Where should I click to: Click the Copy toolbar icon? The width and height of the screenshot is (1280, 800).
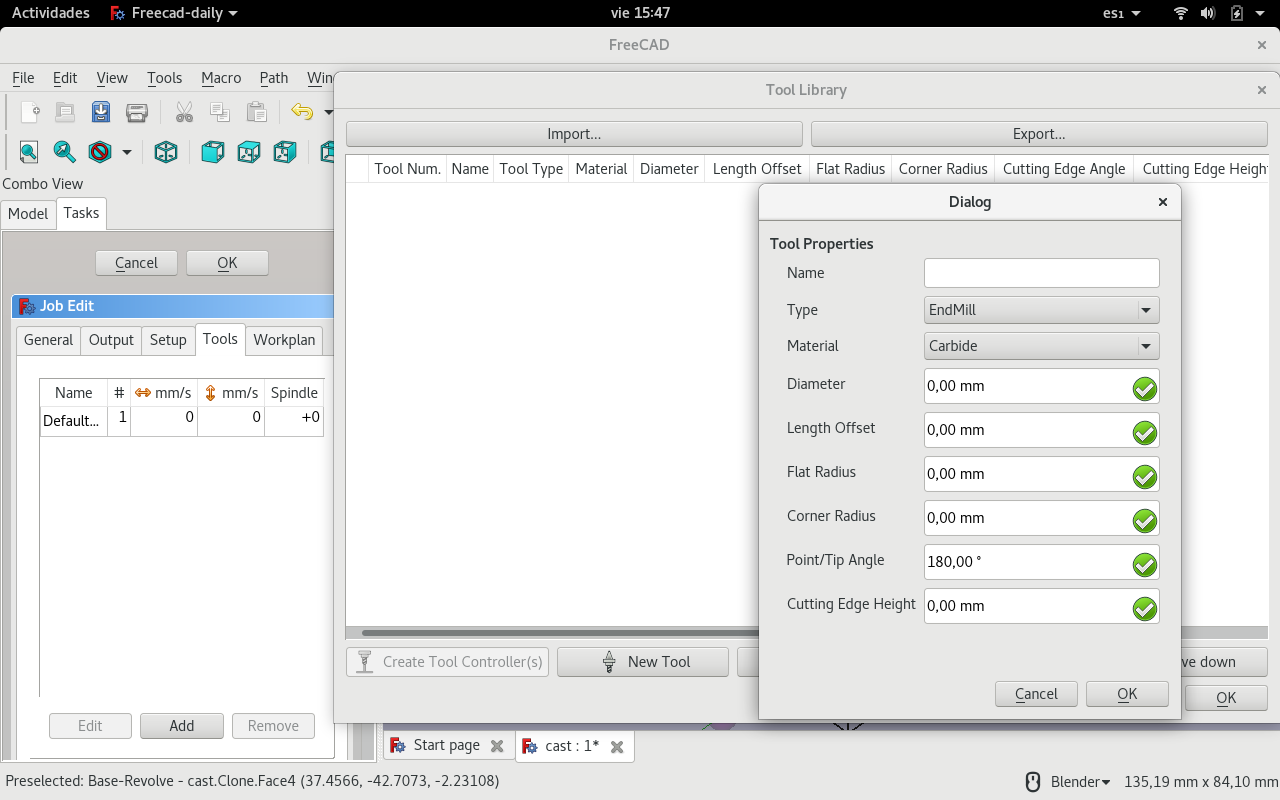(x=220, y=112)
